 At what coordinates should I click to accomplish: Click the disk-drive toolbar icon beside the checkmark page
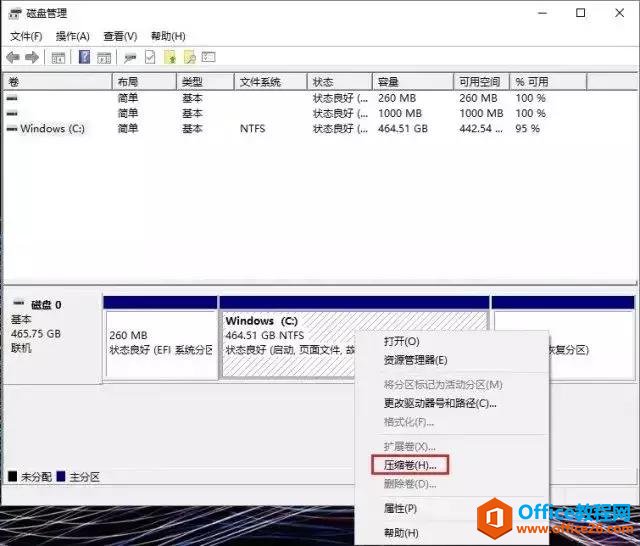click(130, 58)
